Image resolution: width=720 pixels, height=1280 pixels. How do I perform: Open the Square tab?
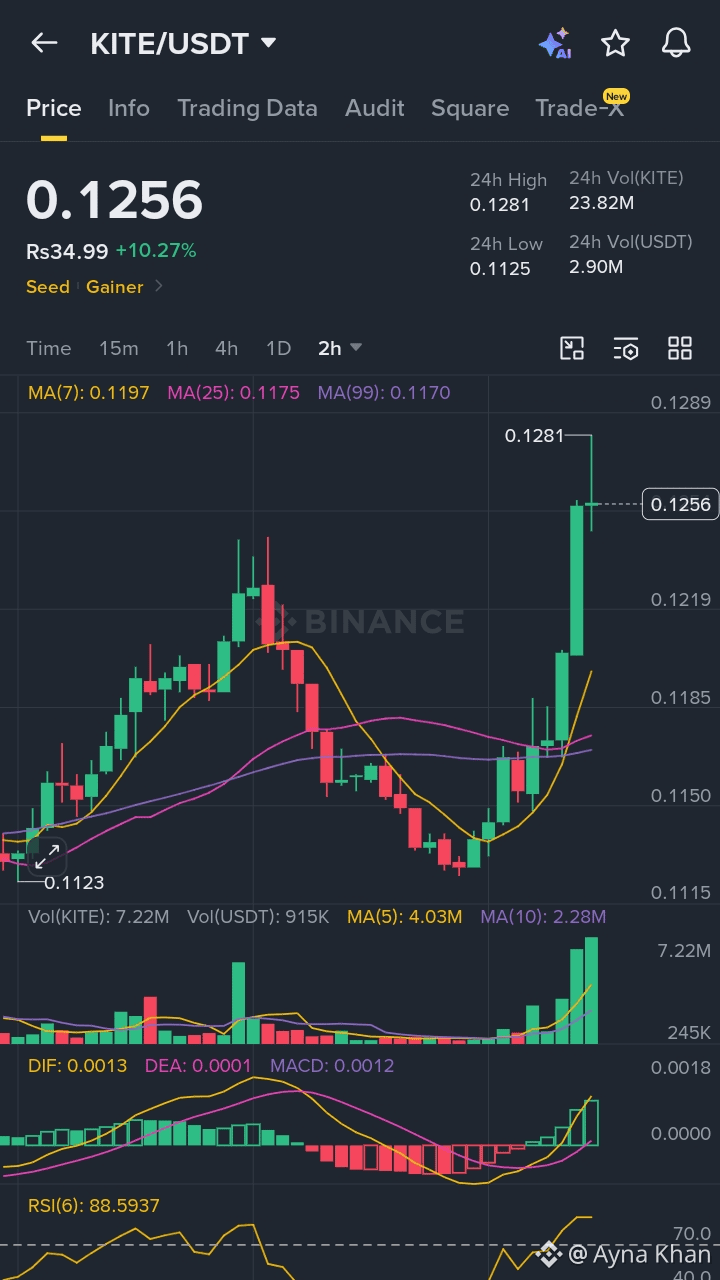coord(470,108)
